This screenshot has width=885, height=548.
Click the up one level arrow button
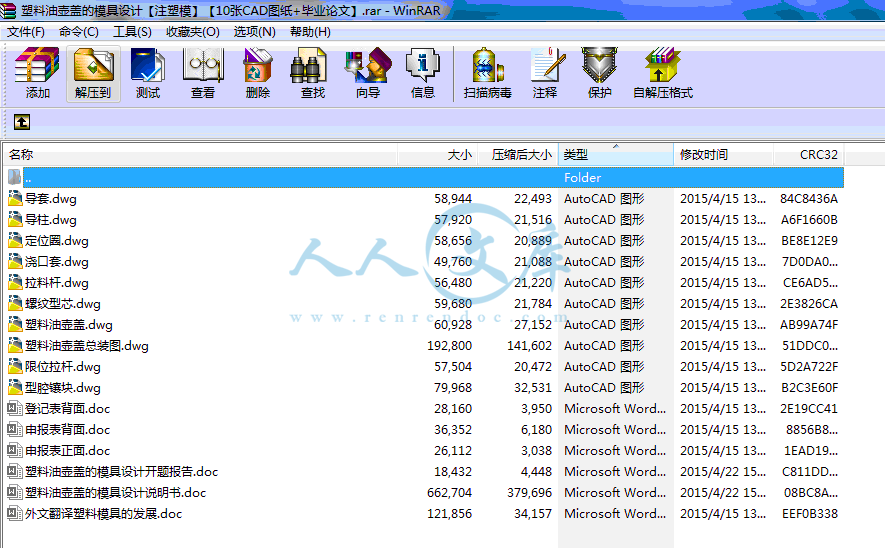(x=21, y=122)
